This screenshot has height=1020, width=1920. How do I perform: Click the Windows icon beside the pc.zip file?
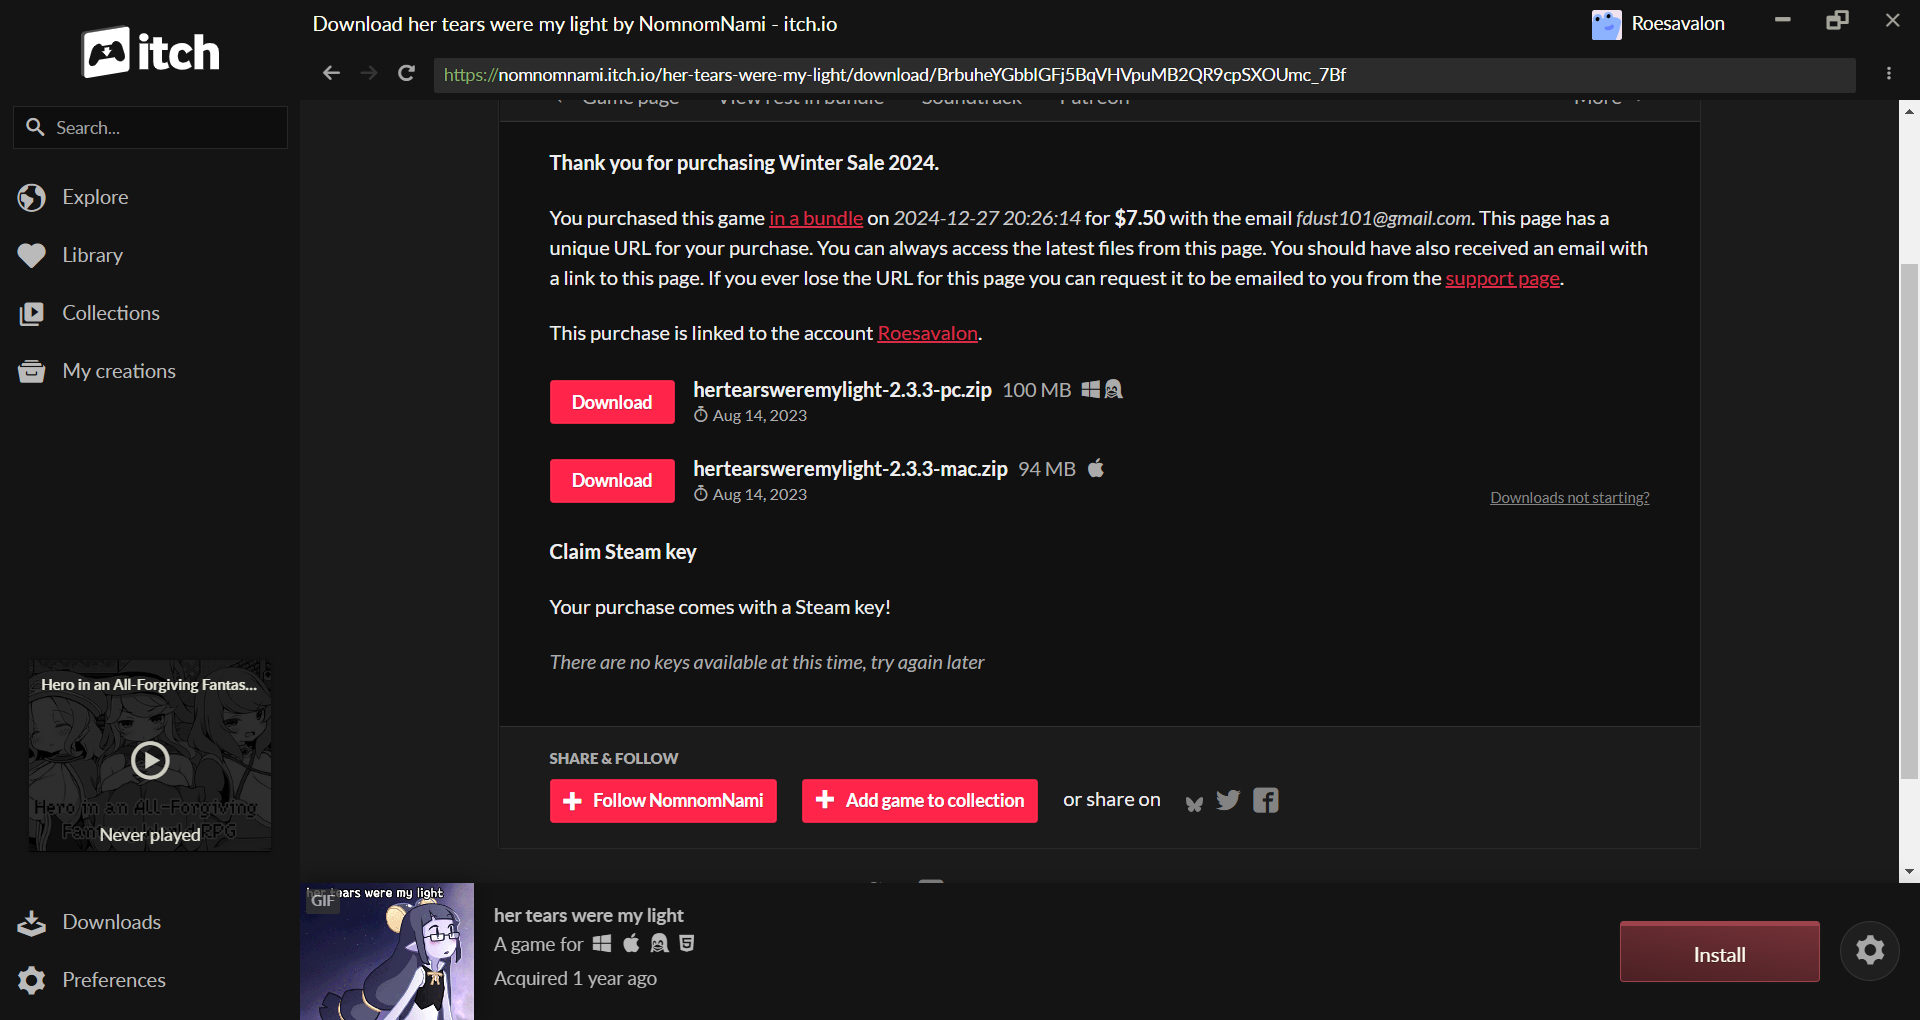pyautogui.click(x=1090, y=389)
